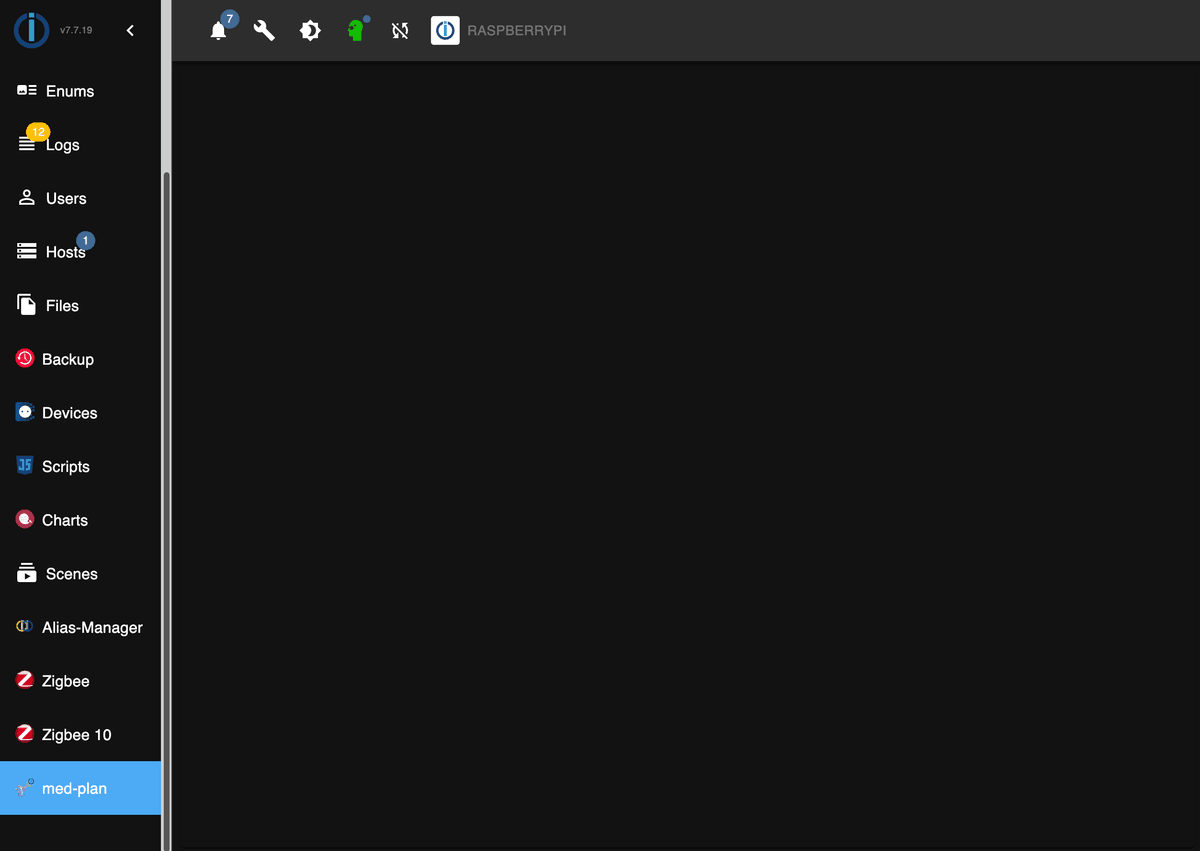This screenshot has height=851, width=1200.
Task: Open the Users management page
Action: pos(64,198)
